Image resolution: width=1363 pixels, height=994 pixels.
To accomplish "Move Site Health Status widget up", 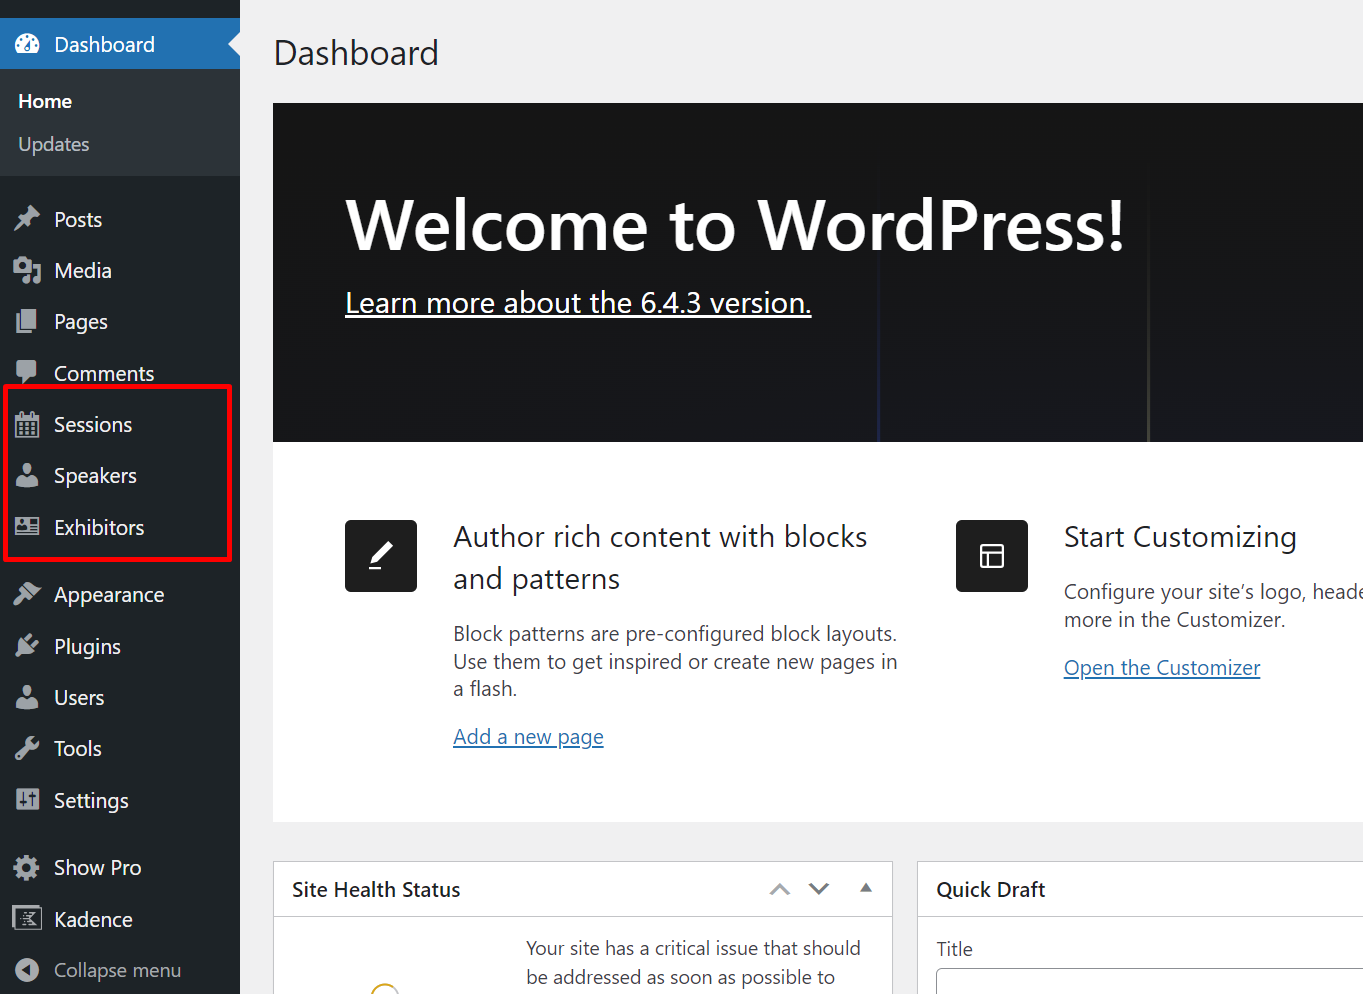I will coord(780,889).
